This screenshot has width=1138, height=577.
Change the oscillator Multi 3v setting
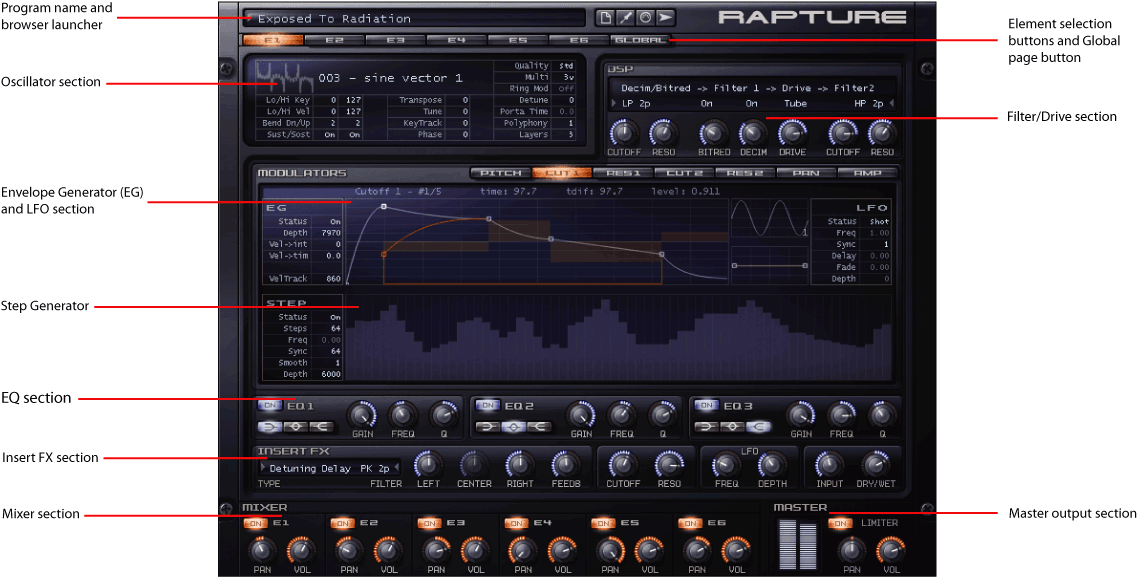pyautogui.click(x=565, y=76)
